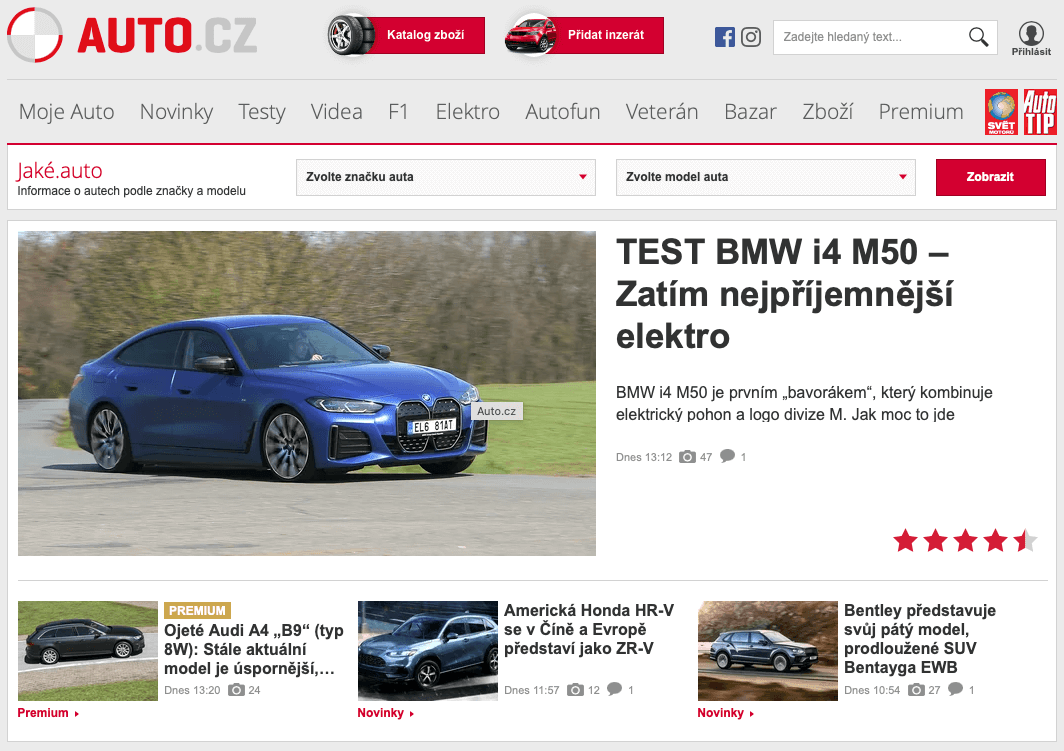Open the Facebook page icon

(x=725, y=37)
